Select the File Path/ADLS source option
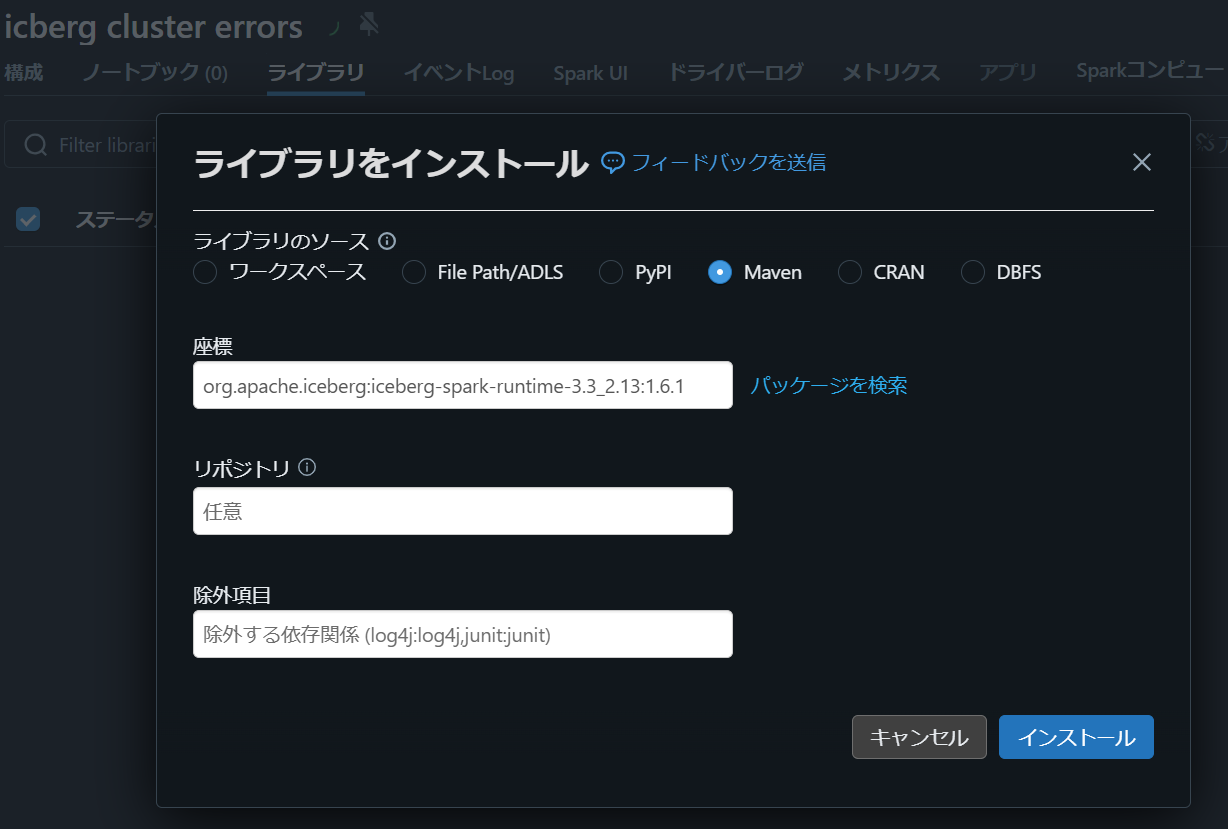This screenshot has height=829, width=1228. point(414,272)
